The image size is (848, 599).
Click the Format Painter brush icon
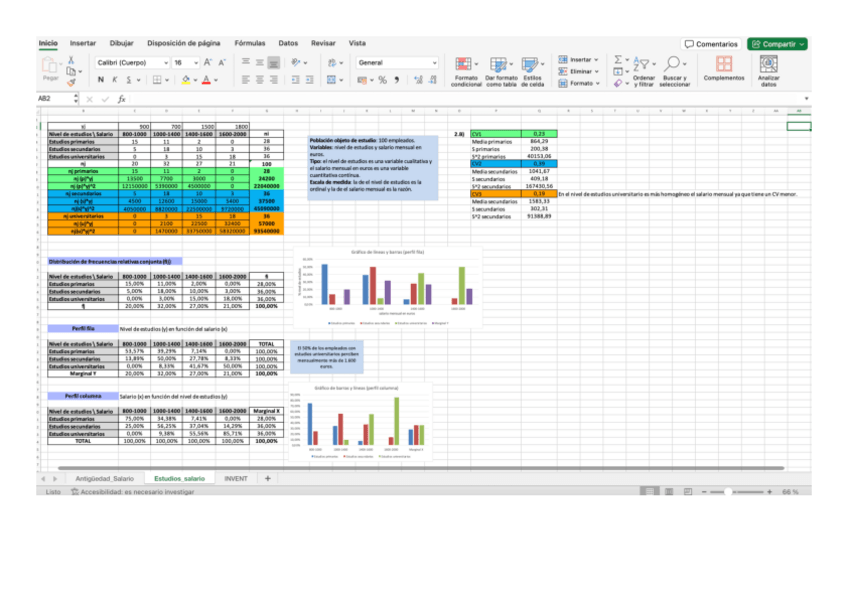pos(71,83)
